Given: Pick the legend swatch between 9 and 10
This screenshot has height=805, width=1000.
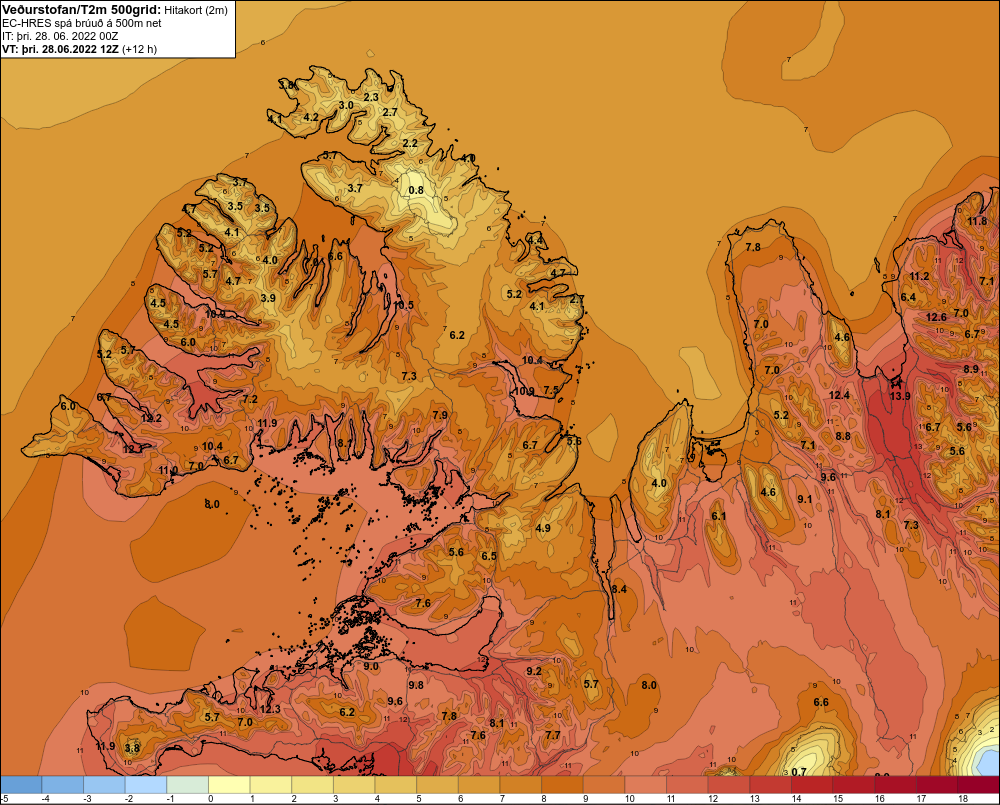Looking at the screenshot, I should tap(604, 784).
